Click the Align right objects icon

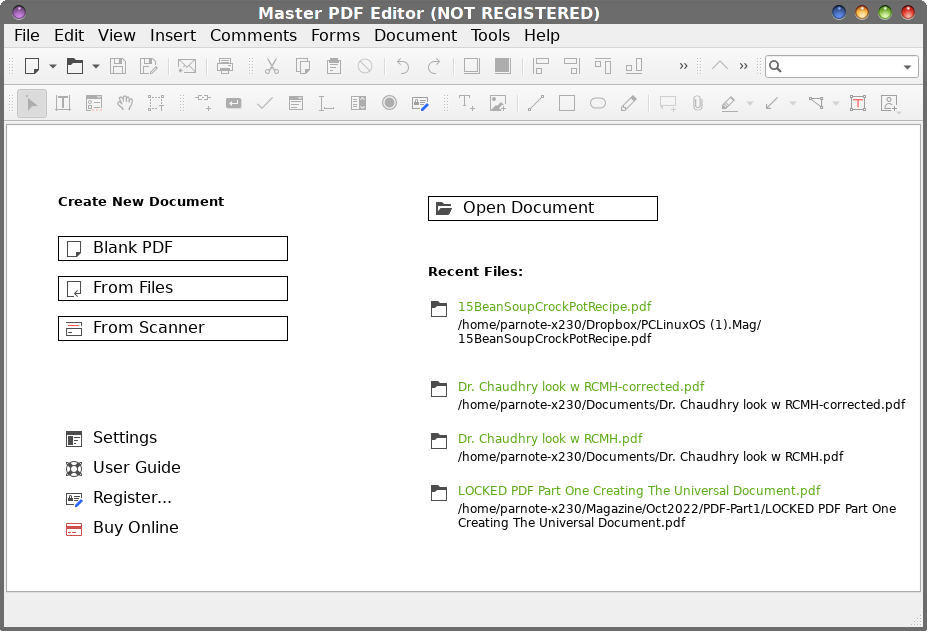[572, 66]
